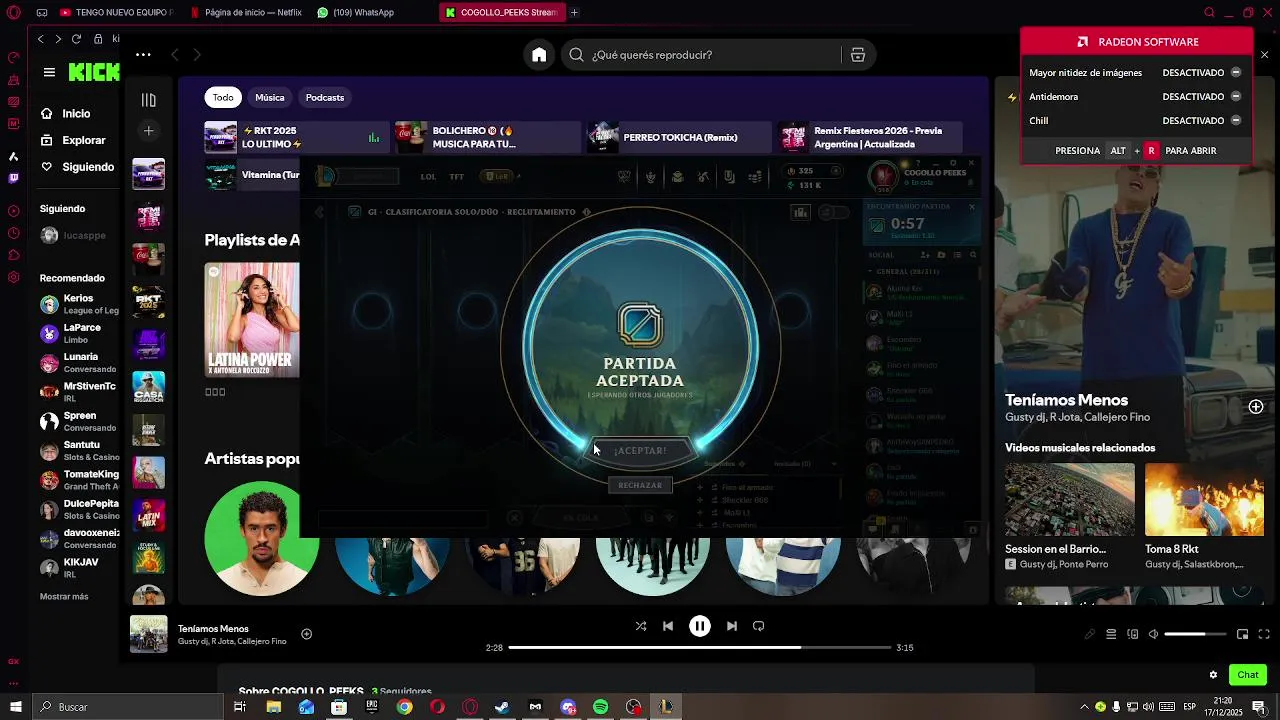Screen dimensions: 1280x720
Task: Open Spotify's three-dot app menu
Action: tap(143, 55)
